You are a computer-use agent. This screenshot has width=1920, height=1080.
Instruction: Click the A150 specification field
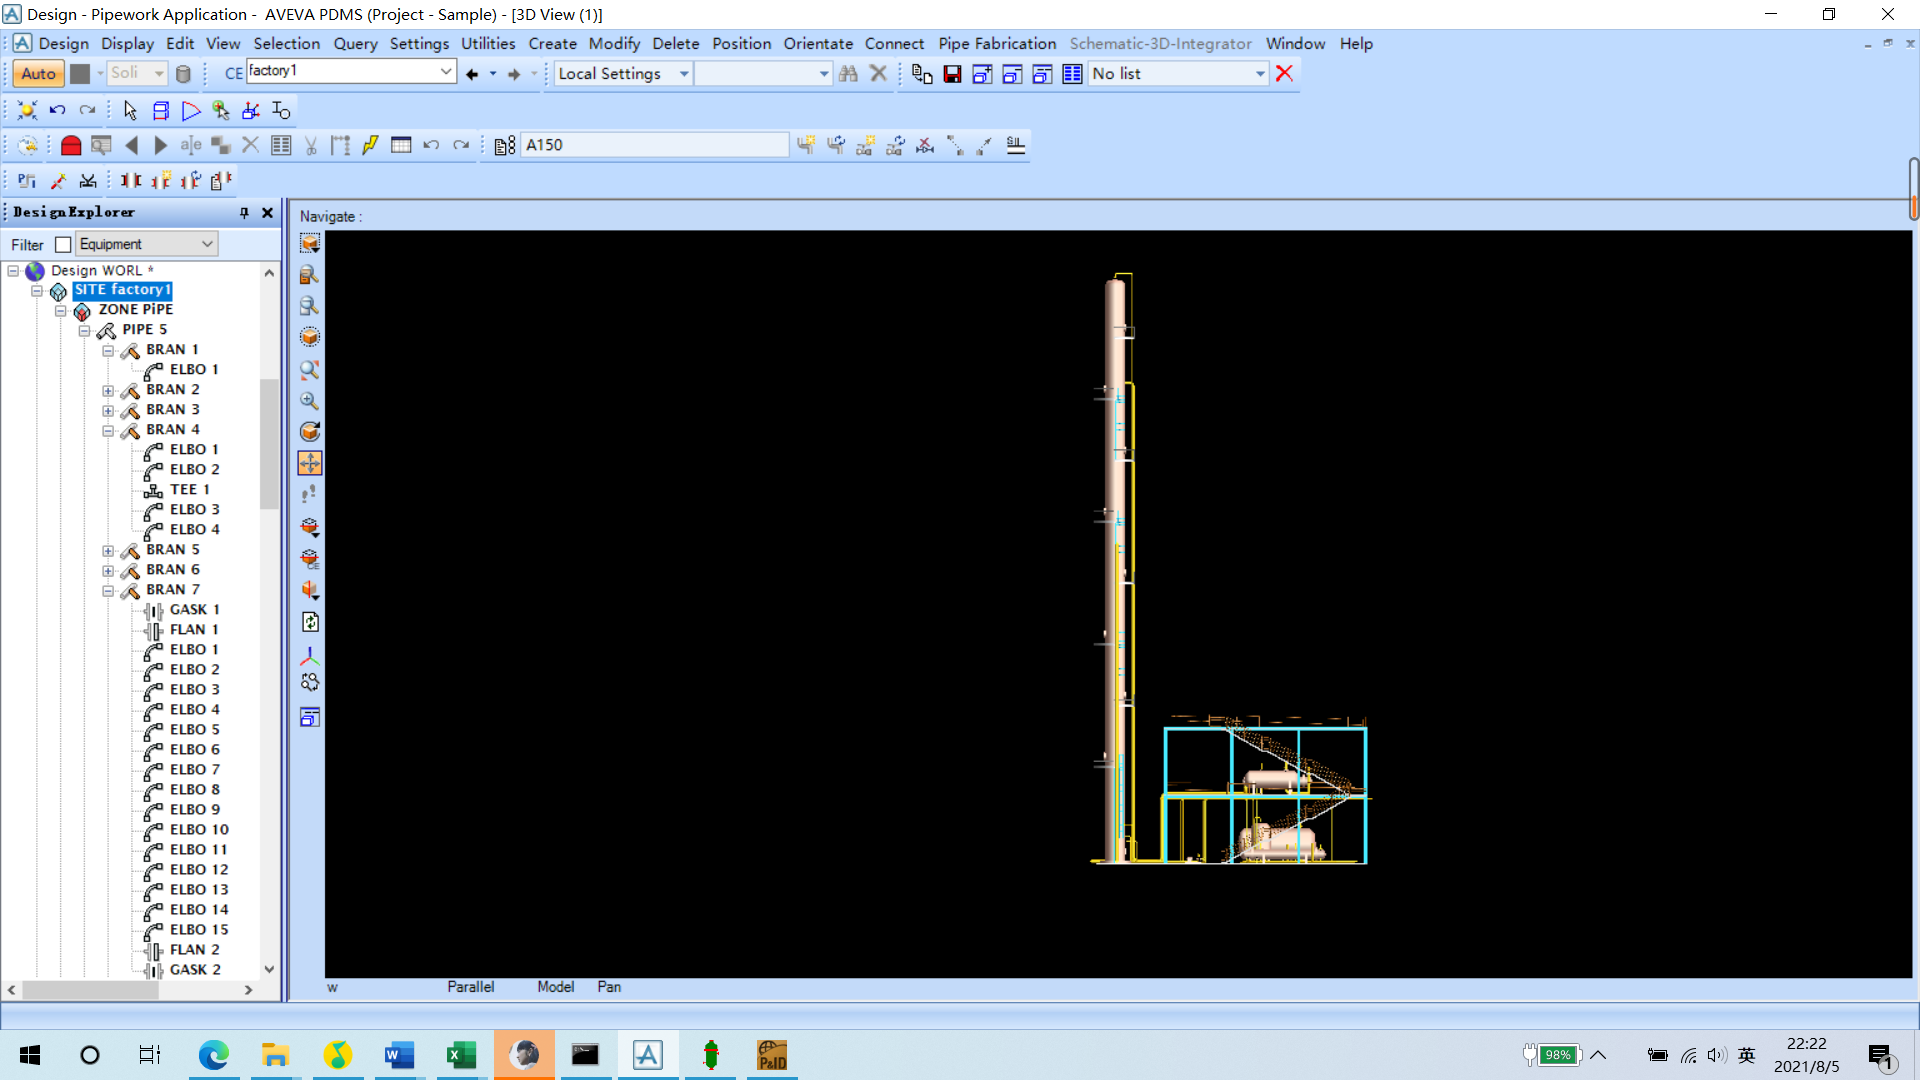pos(655,145)
